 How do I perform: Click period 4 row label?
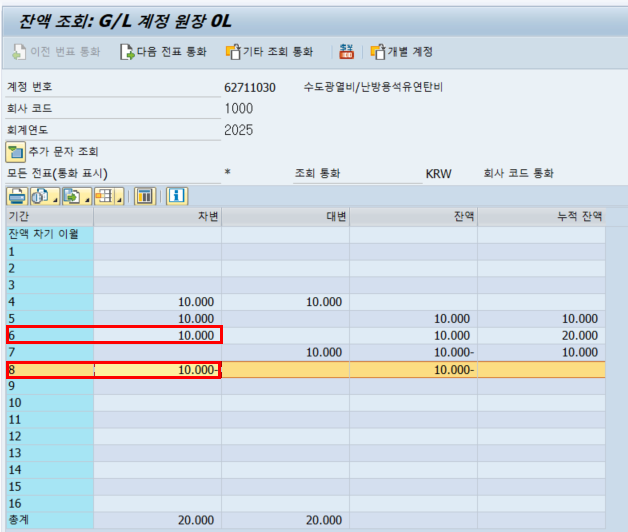50,302
